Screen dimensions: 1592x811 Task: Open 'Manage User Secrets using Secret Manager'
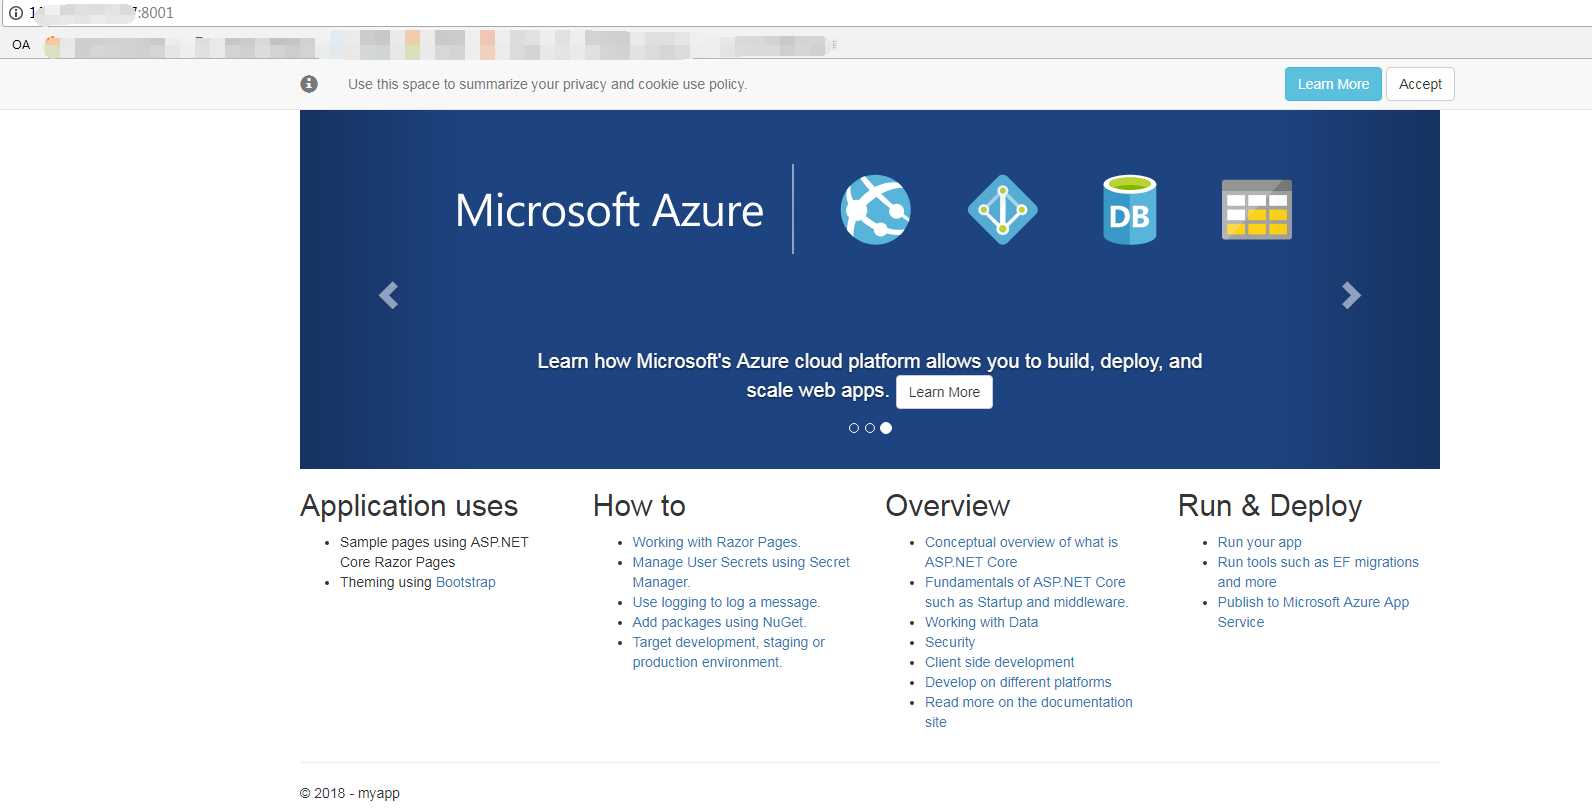[x=741, y=572]
